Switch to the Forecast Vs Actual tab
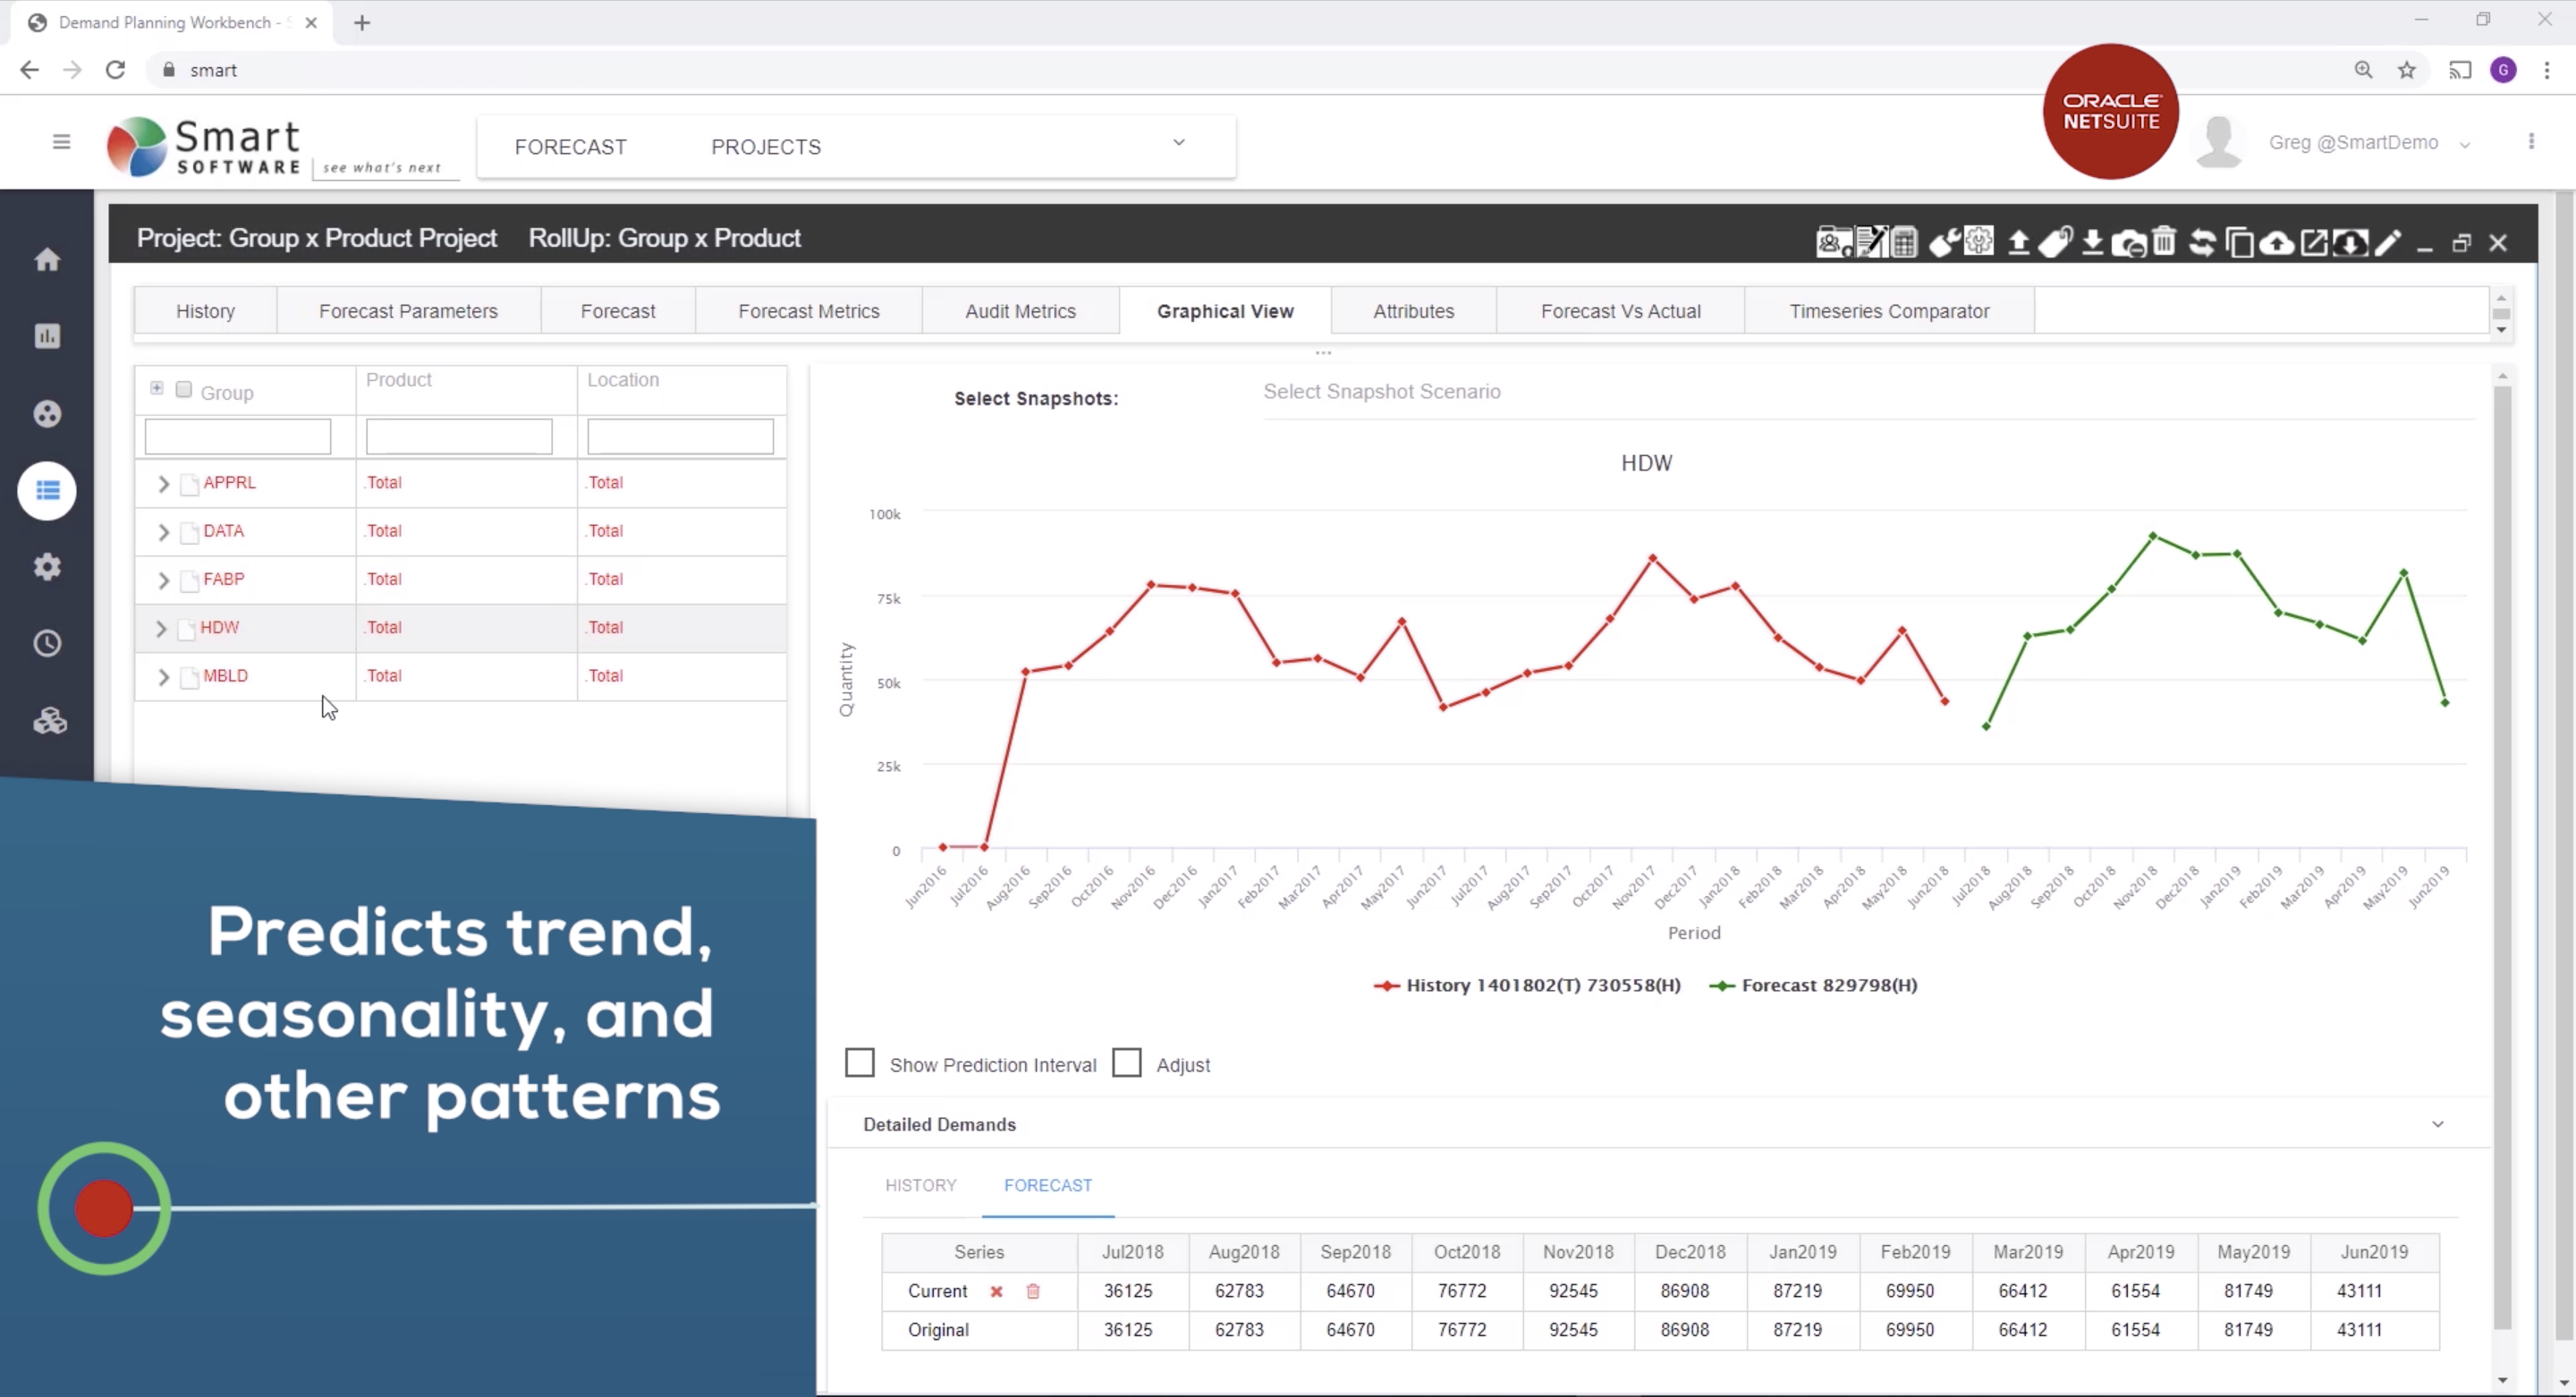This screenshot has height=1397, width=2576. [x=1619, y=310]
